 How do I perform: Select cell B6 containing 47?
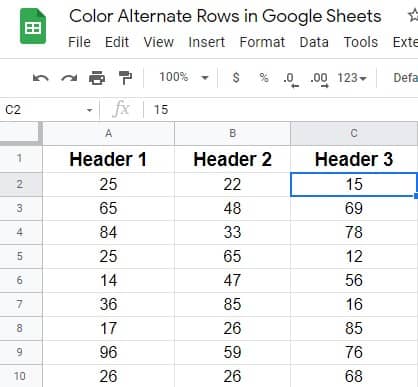click(x=232, y=280)
